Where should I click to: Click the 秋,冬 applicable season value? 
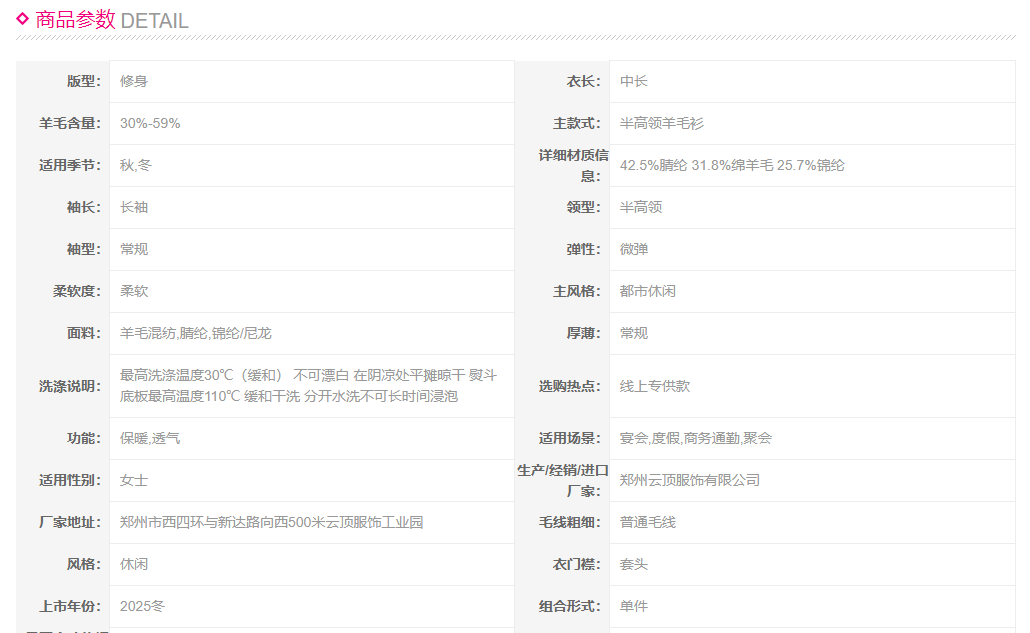pyautogui.click(x=136, y=165)
